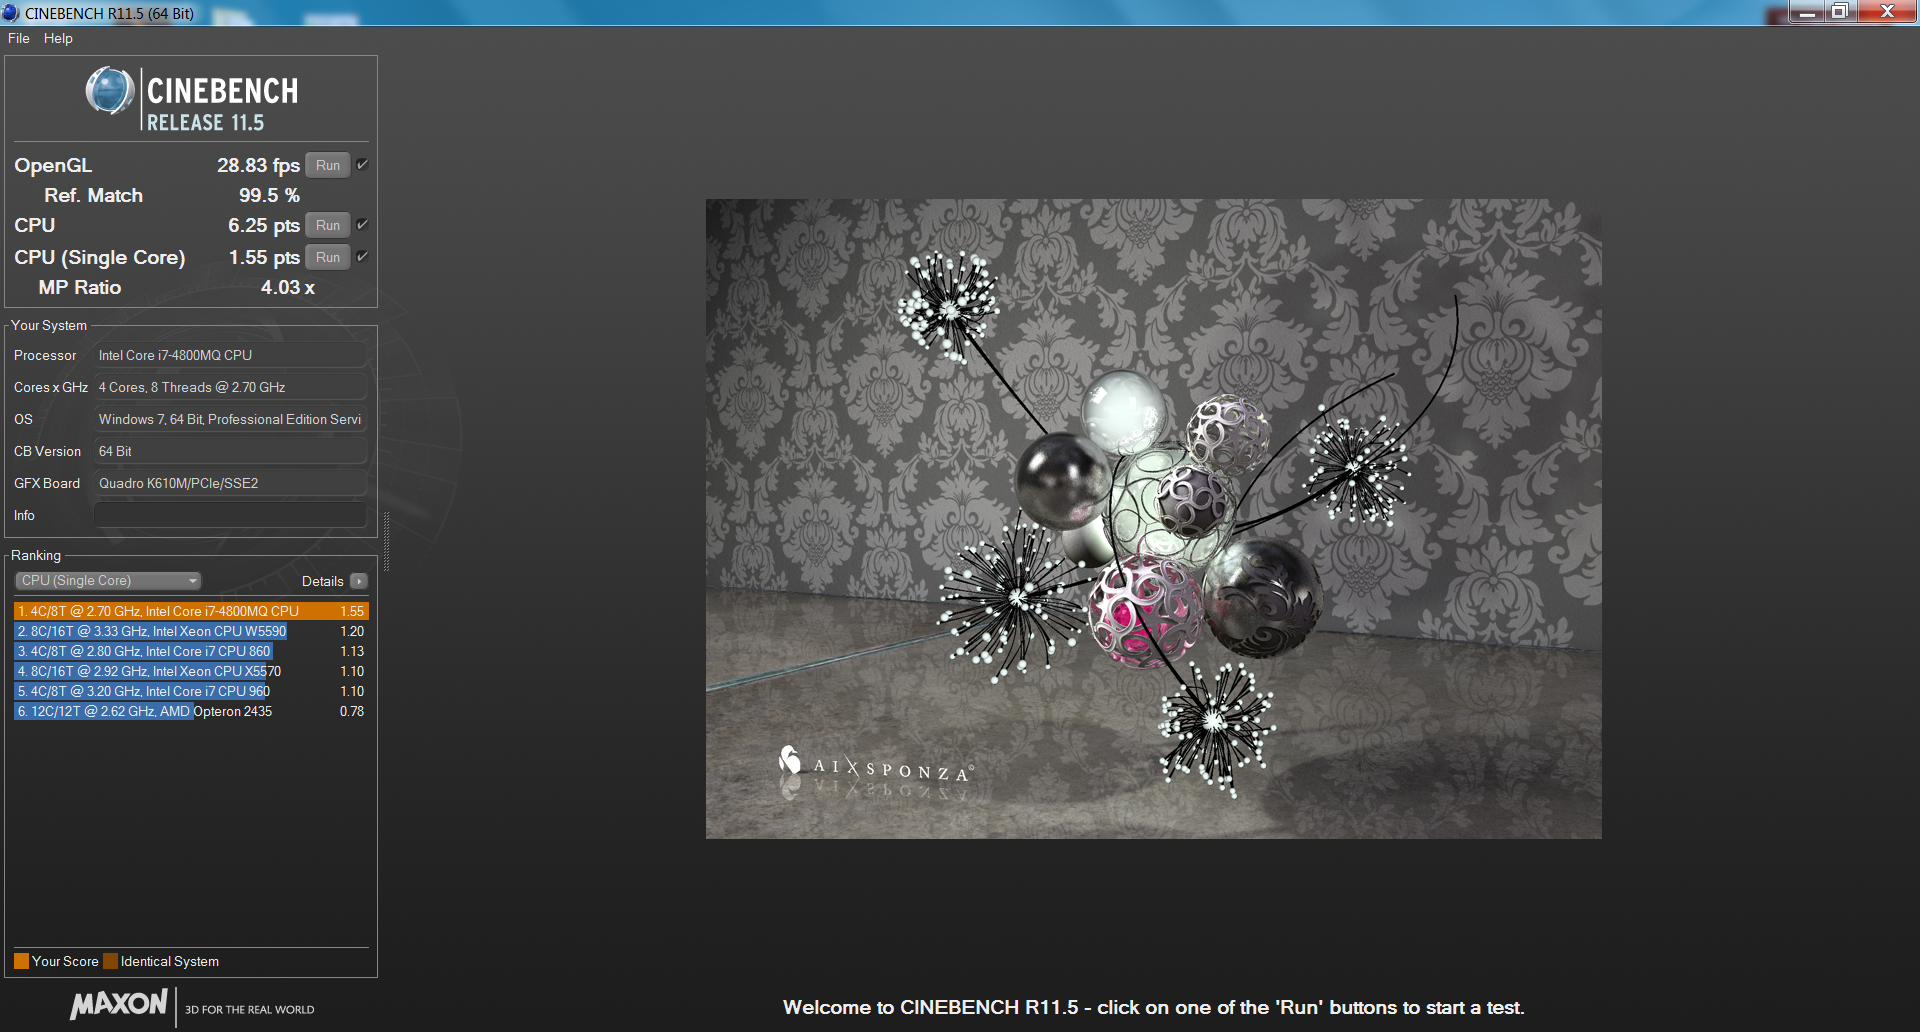Click the Cinebench title bar app icon
This screenshot has width=1920, height=1032.
point(11,13)
